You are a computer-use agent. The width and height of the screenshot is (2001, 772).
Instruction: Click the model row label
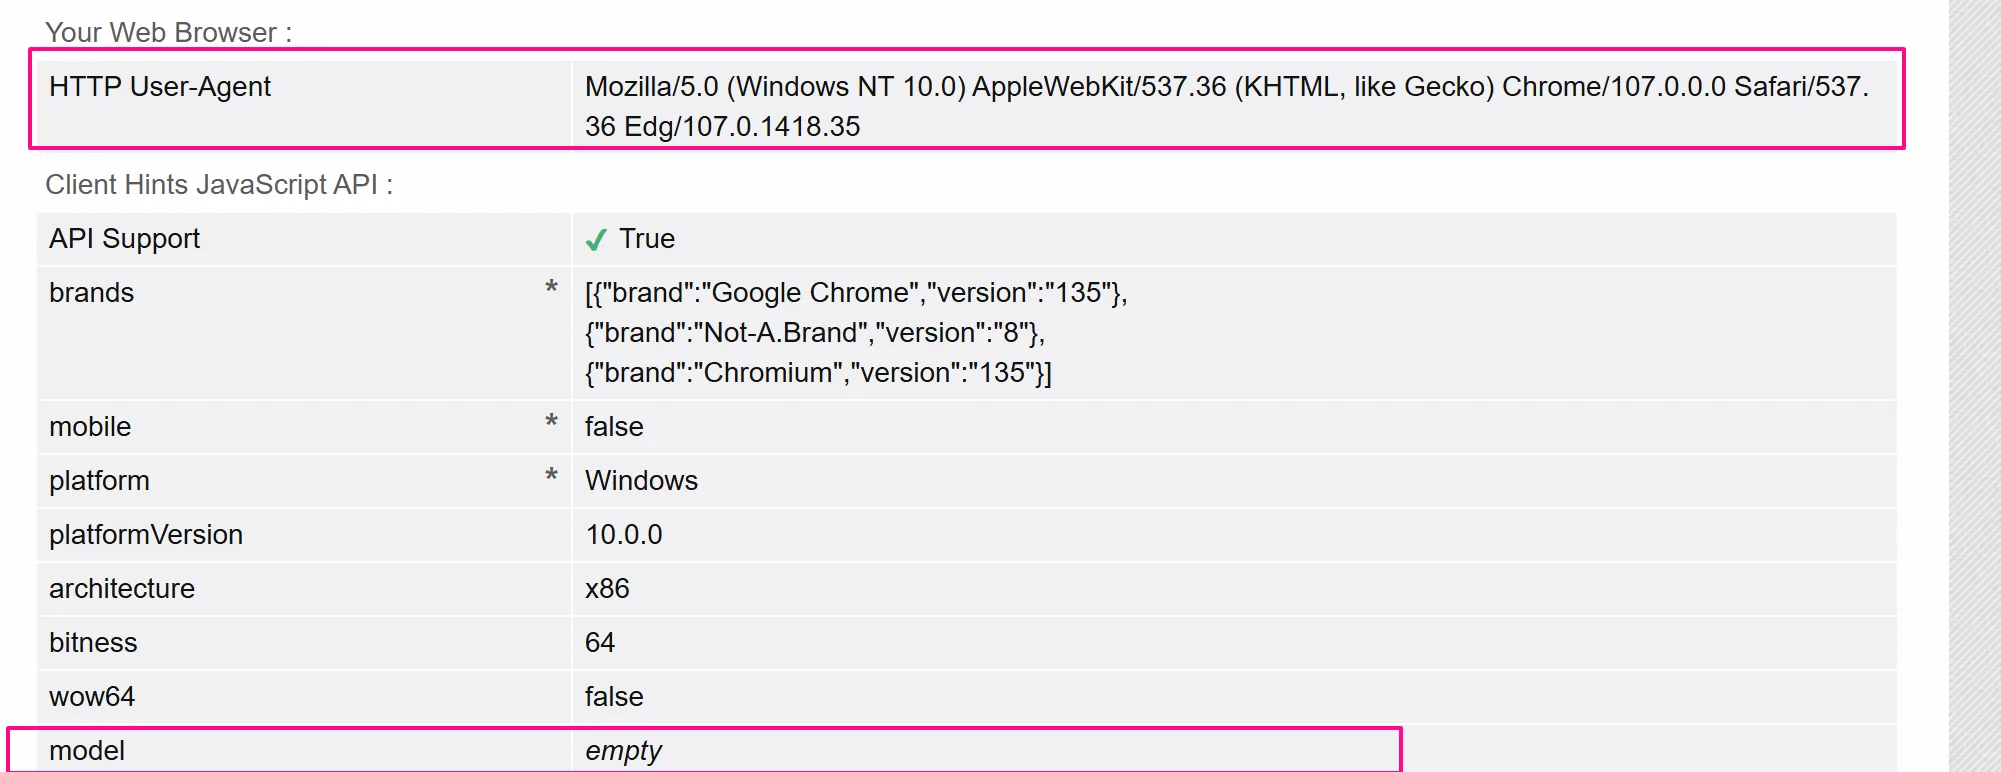pyautogui.click(x=87, y=751)
